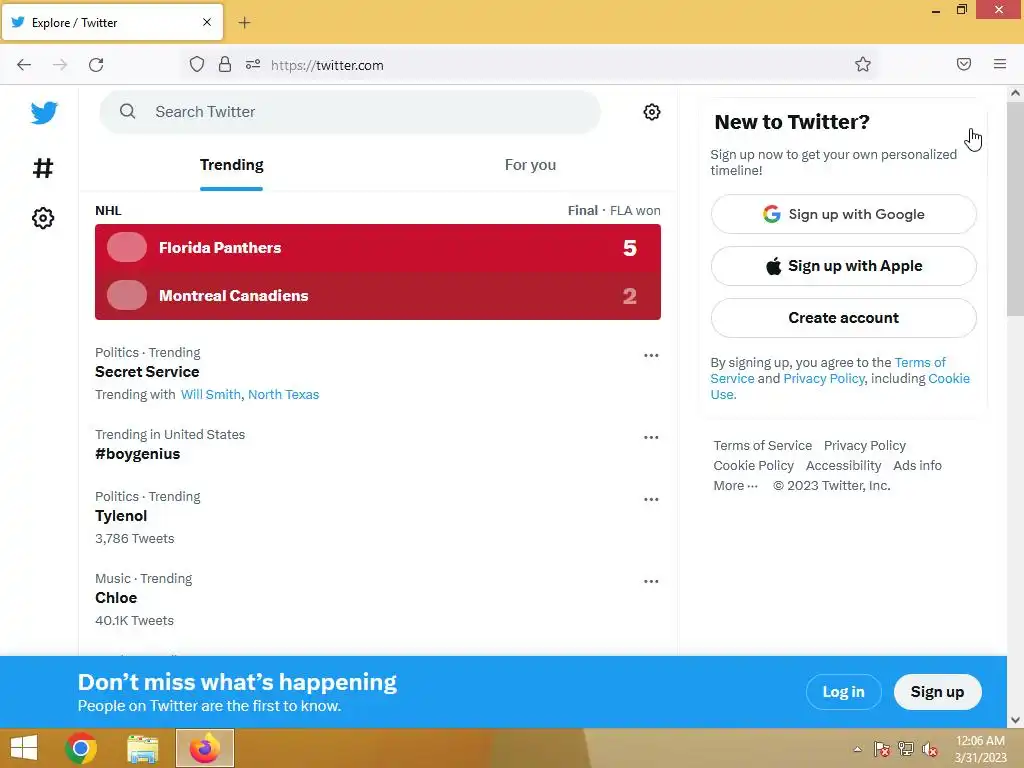Image resolution: width=1024 pixels, height=768 pixels.
Task: Switch to the For you tab
Action: pos(530,165)
